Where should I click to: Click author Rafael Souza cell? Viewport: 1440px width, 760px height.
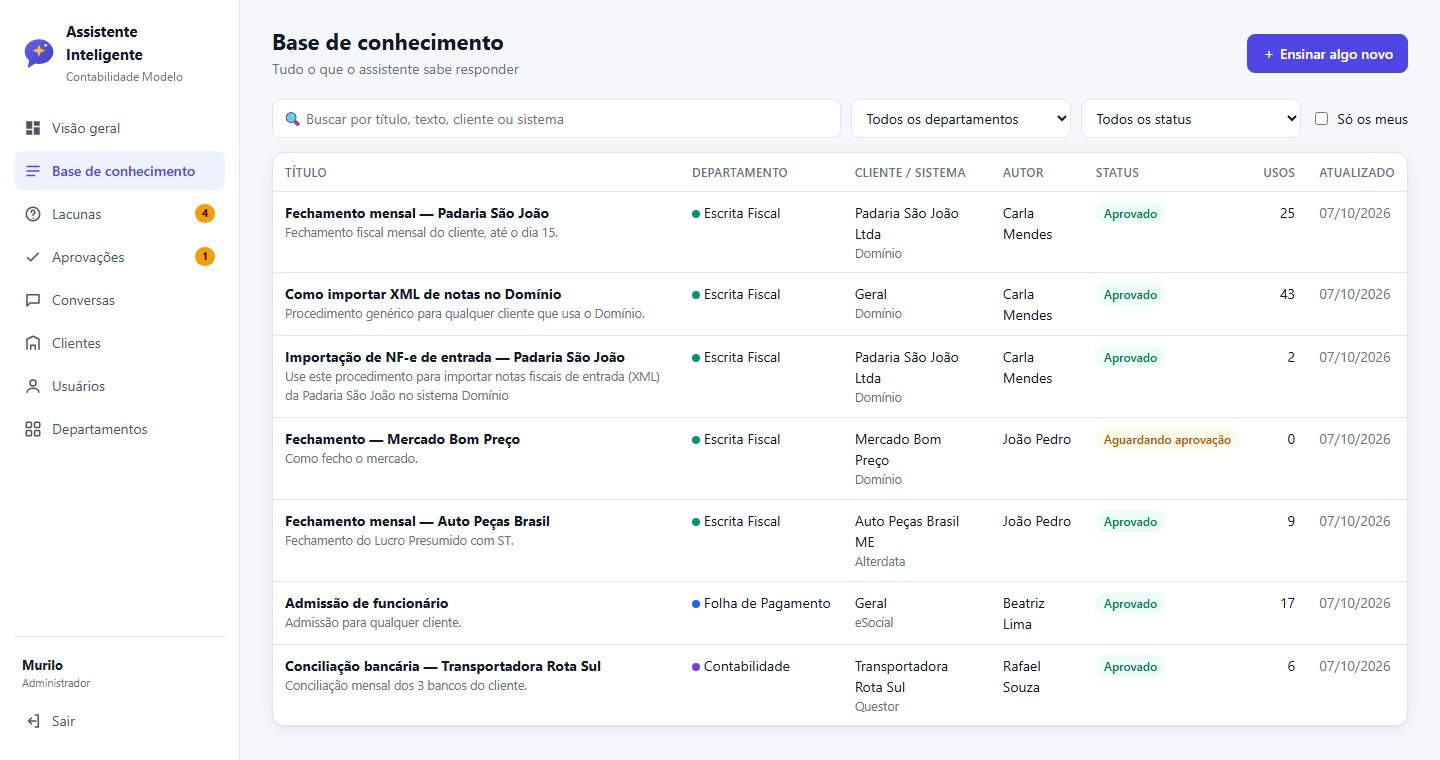(x=1021, y=677)
